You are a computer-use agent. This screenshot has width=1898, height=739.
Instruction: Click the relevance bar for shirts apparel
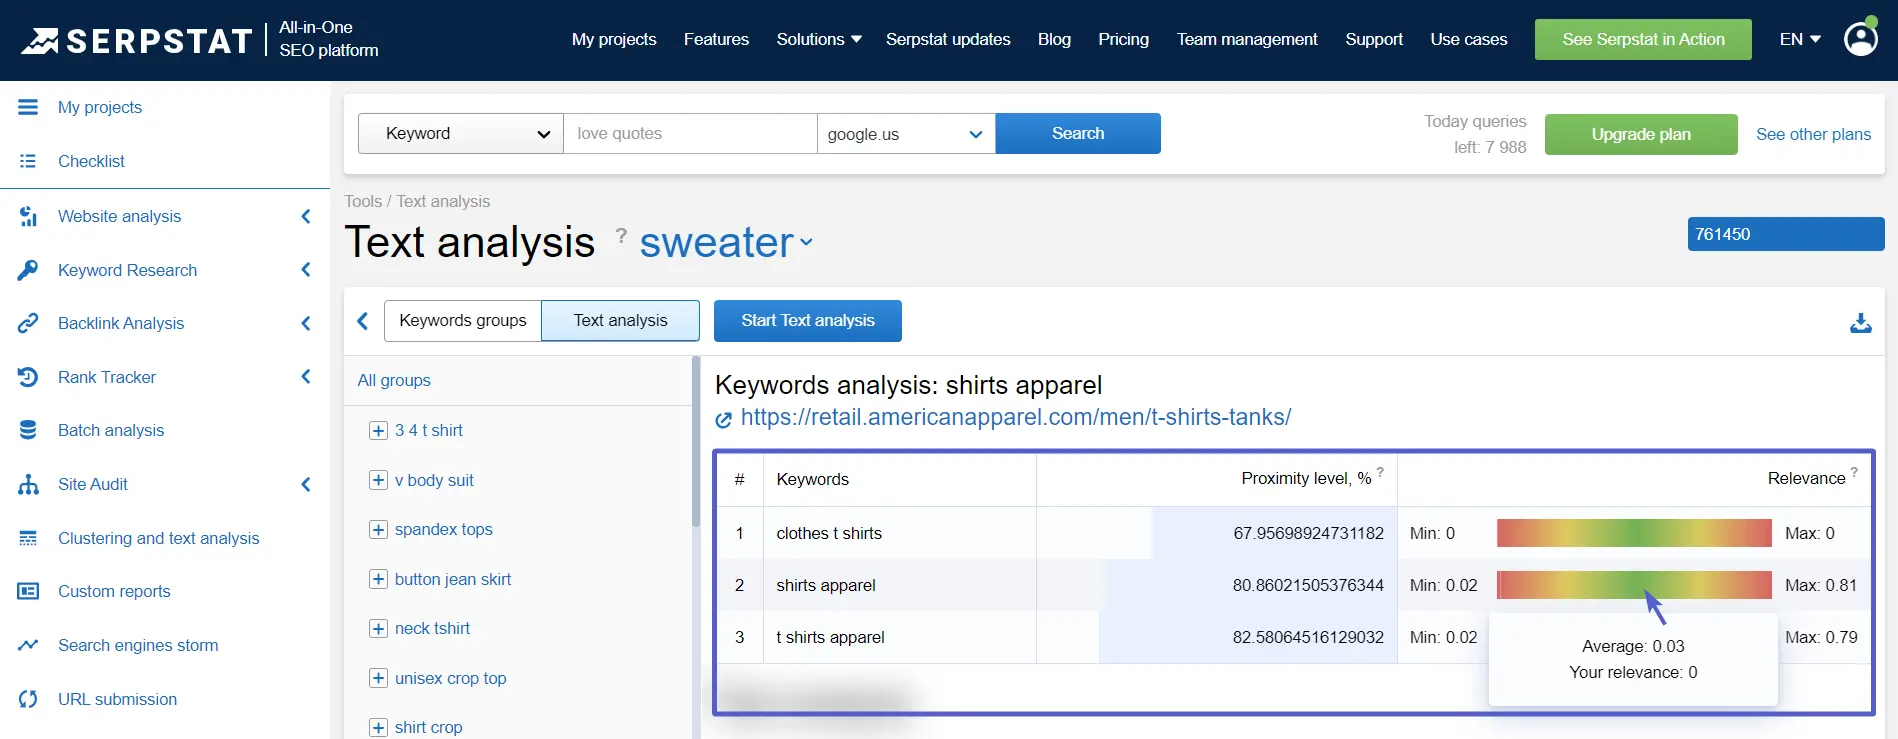pos(1634,585)
